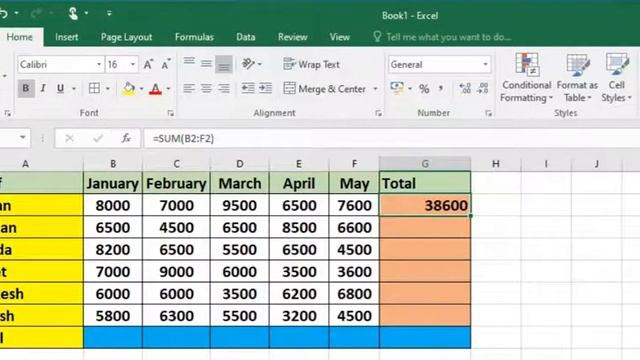Open the underline style dropdown arrow
This screenshot has height=360, width=640.
[74, 89]
